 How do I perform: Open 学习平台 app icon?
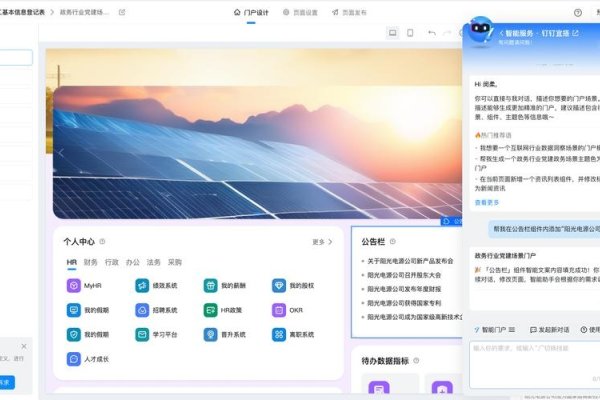tap(142, 335)
